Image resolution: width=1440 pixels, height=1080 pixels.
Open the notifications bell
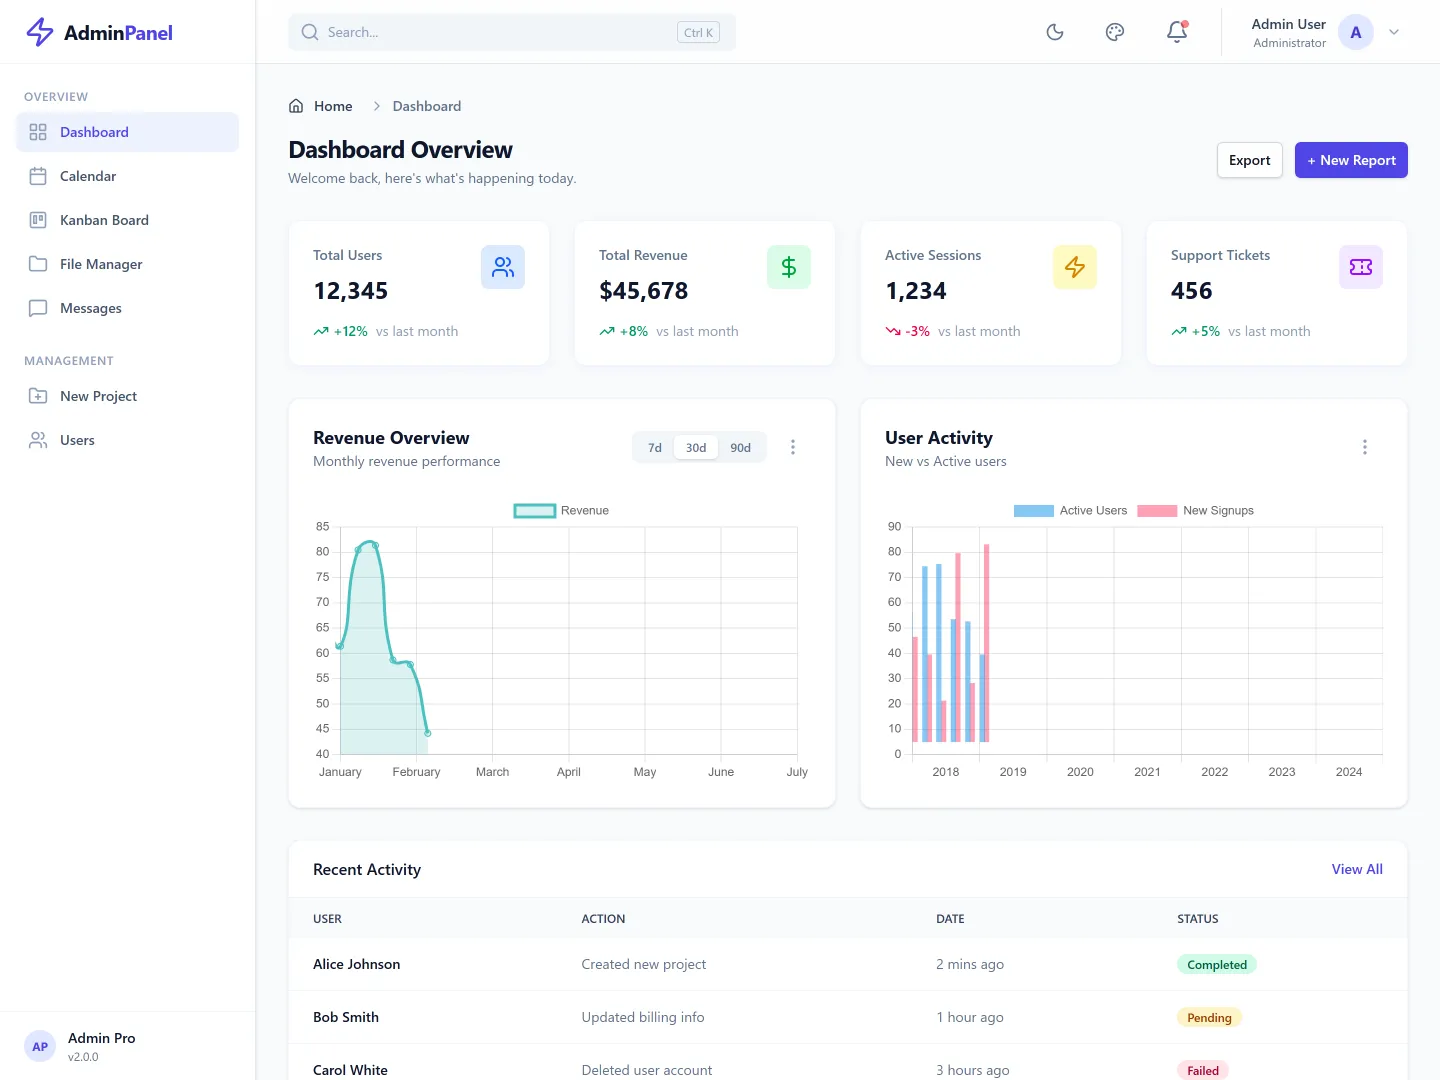point(1176,31)
